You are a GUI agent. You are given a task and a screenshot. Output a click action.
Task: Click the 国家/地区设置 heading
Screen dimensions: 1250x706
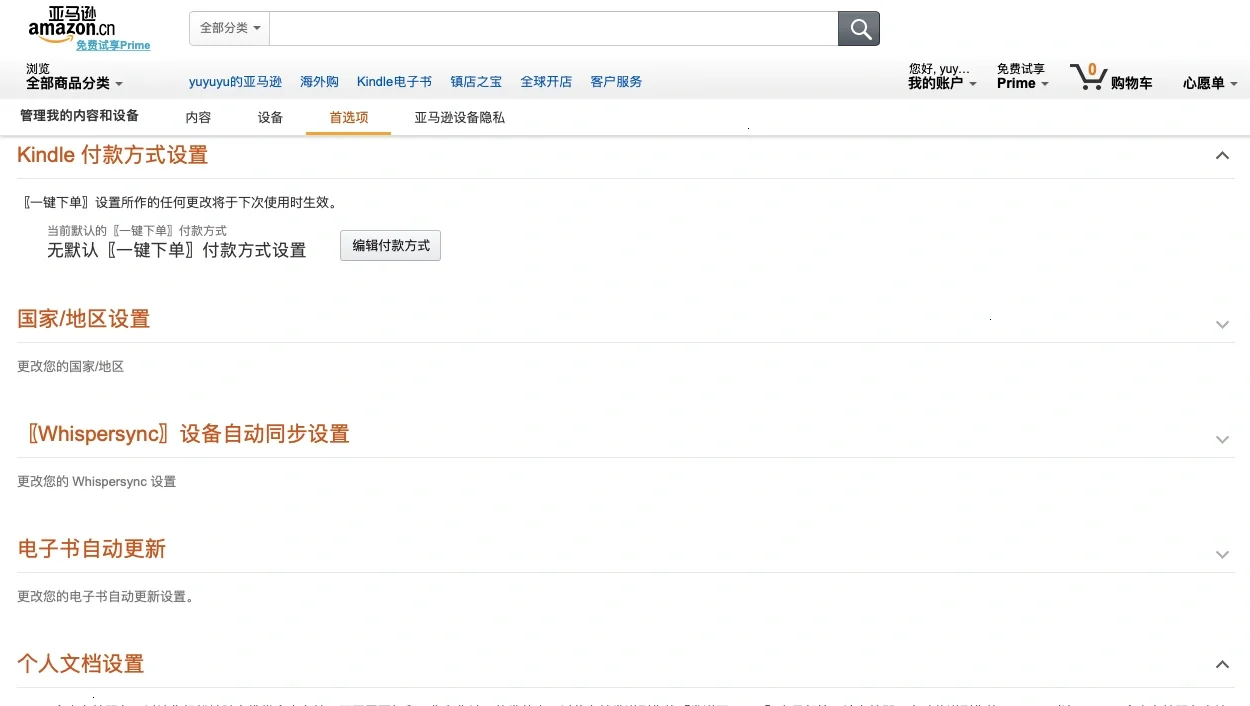[x=84, y=319]
